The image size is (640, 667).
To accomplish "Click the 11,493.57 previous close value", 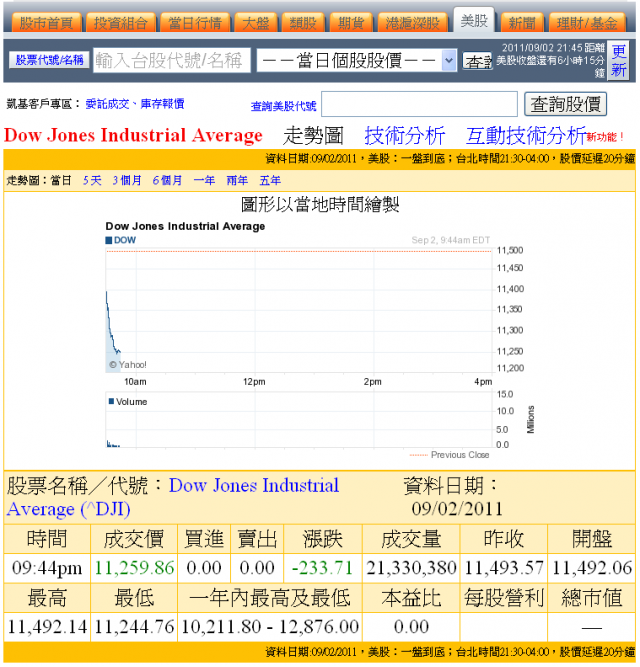I will pos(504,568).
